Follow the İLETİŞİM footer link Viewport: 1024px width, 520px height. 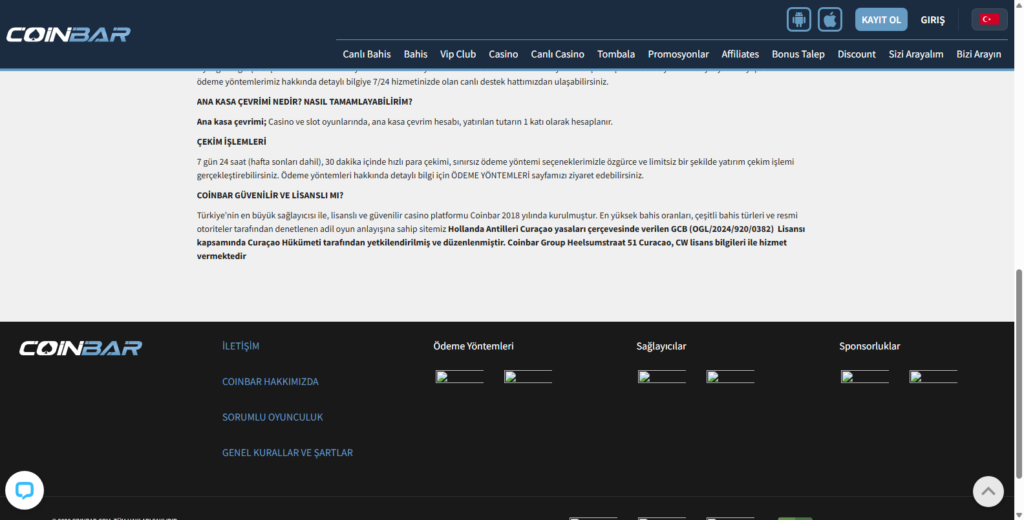point(240,346)
